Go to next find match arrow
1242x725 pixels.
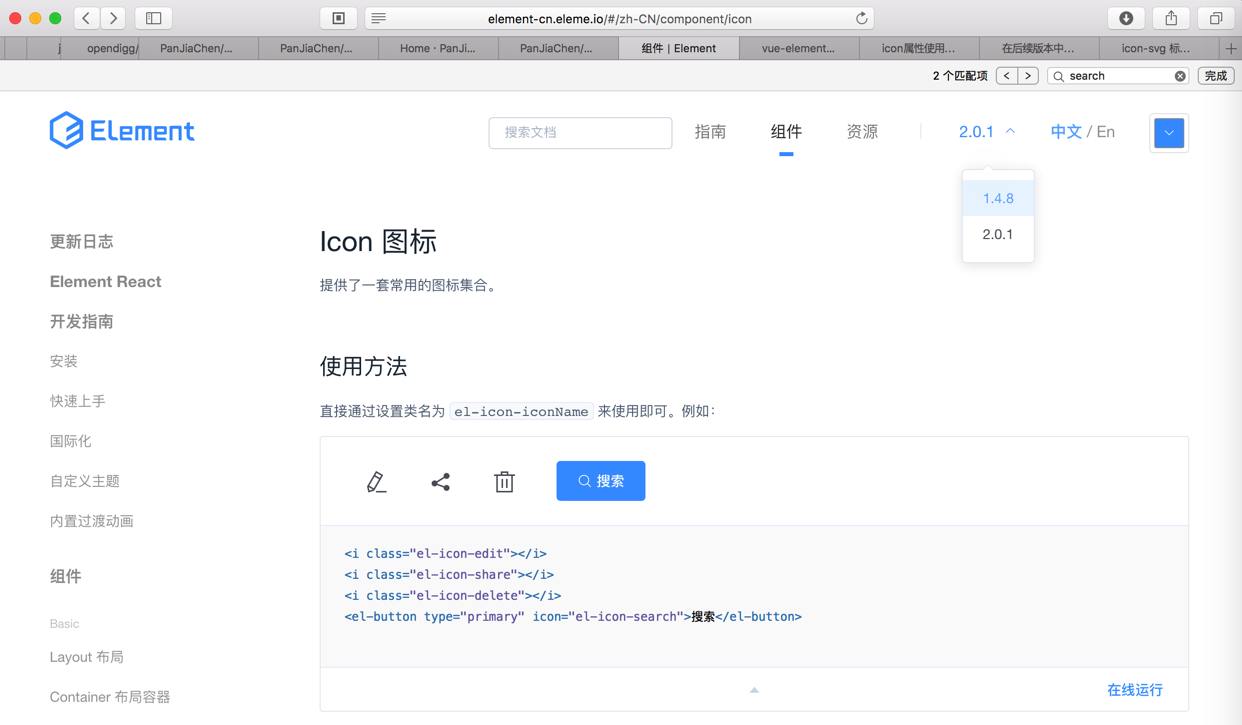tap(1028, 76)
